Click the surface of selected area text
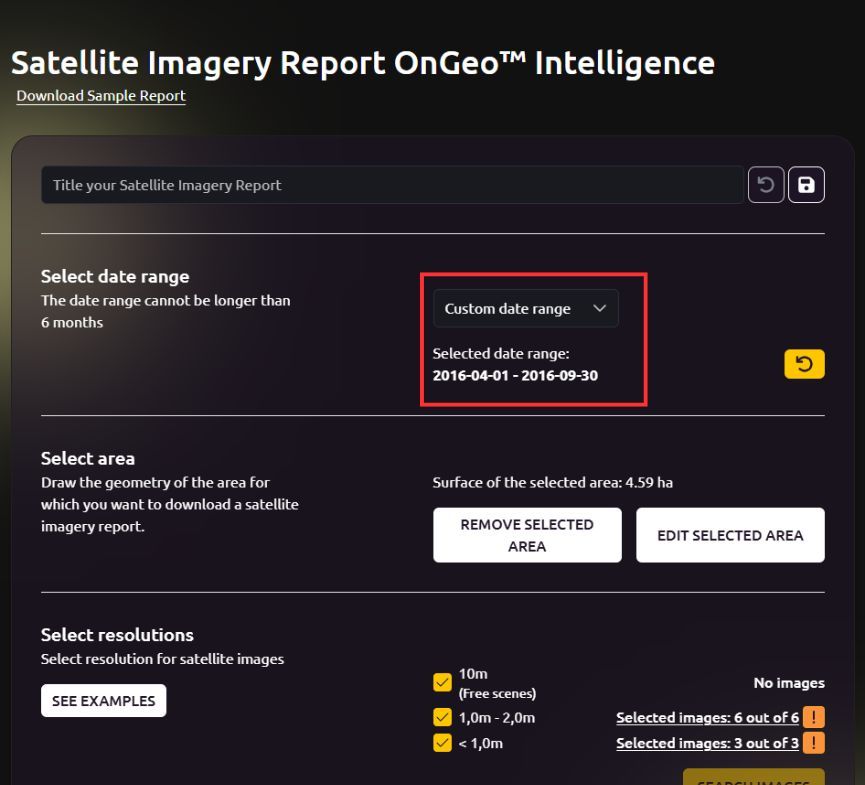Viewport: 865px width, 785px height. [x=552, y=483]
